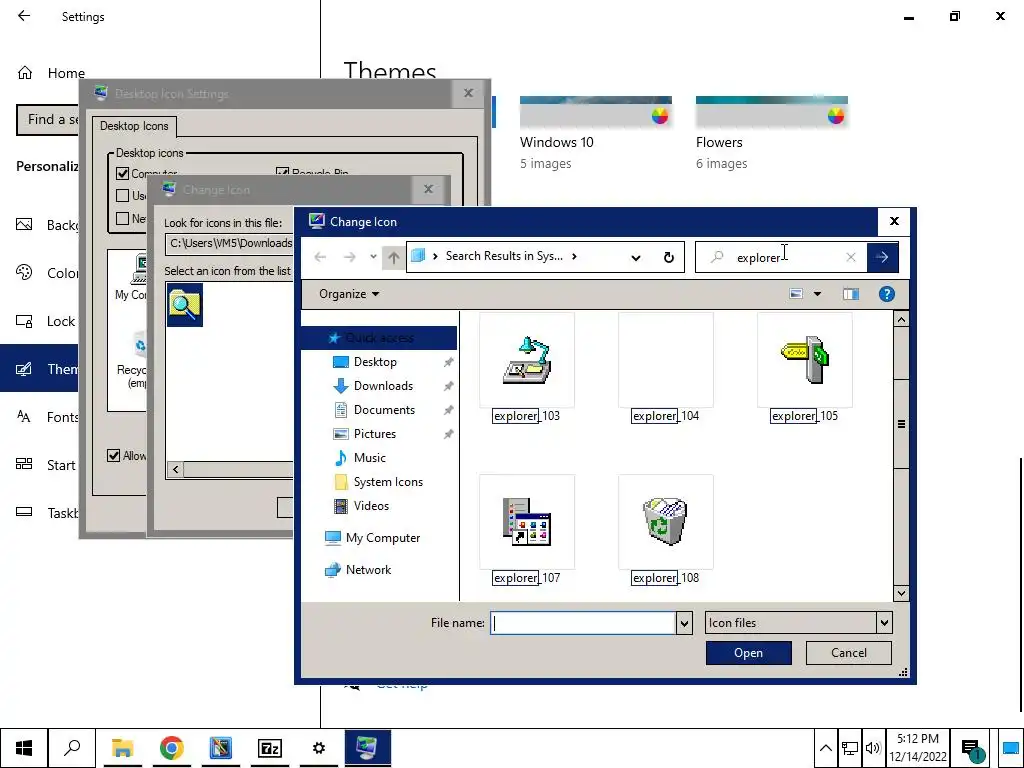
Task: Click left scroll arrow in Change Icon list
Action: [x=175, y=470]
